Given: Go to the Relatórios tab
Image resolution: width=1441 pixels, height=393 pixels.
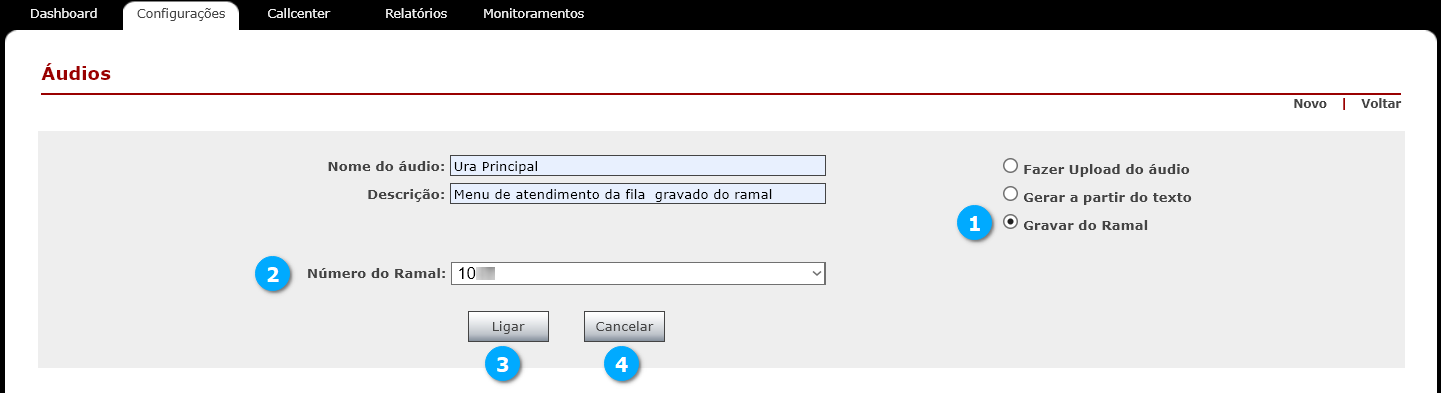Looking at the screenshot, I should (x=416, y=14).
